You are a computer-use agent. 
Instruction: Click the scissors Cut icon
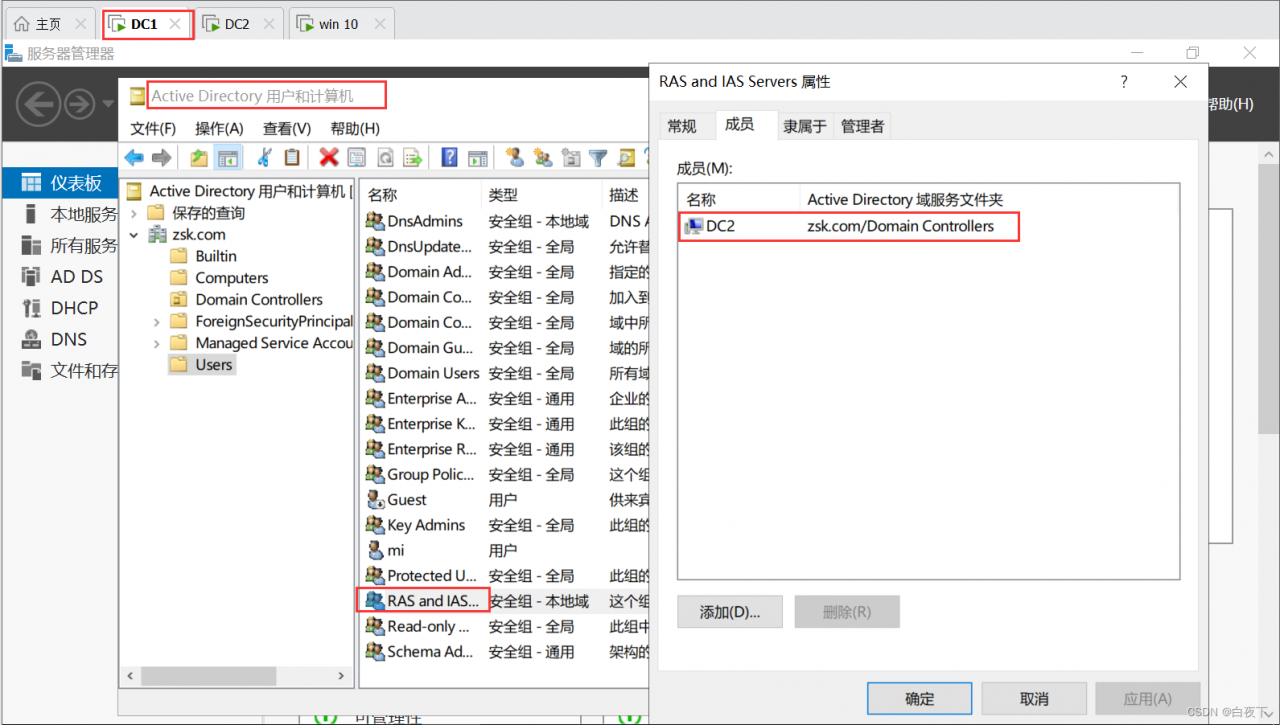pyautogui.click(x=265, y=157)
